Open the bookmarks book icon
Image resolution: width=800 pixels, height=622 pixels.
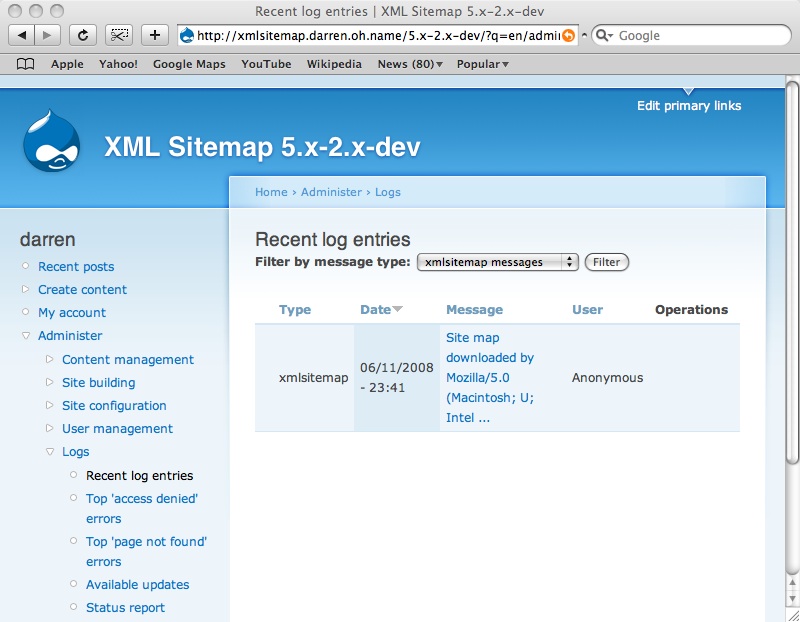pyautogui.click(x=26, y=64)
